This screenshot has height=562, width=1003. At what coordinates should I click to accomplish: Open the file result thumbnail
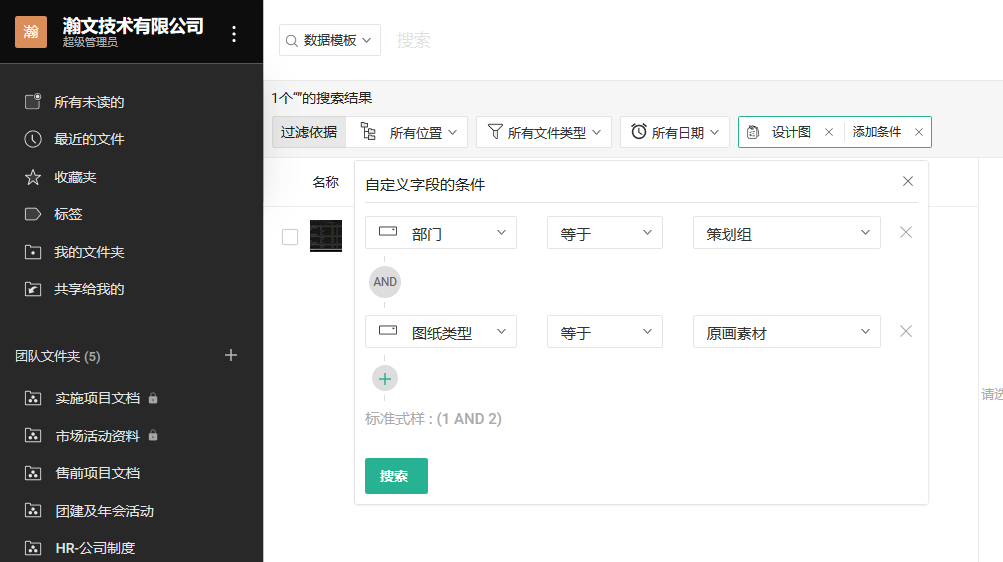click(x=326, y=236)
